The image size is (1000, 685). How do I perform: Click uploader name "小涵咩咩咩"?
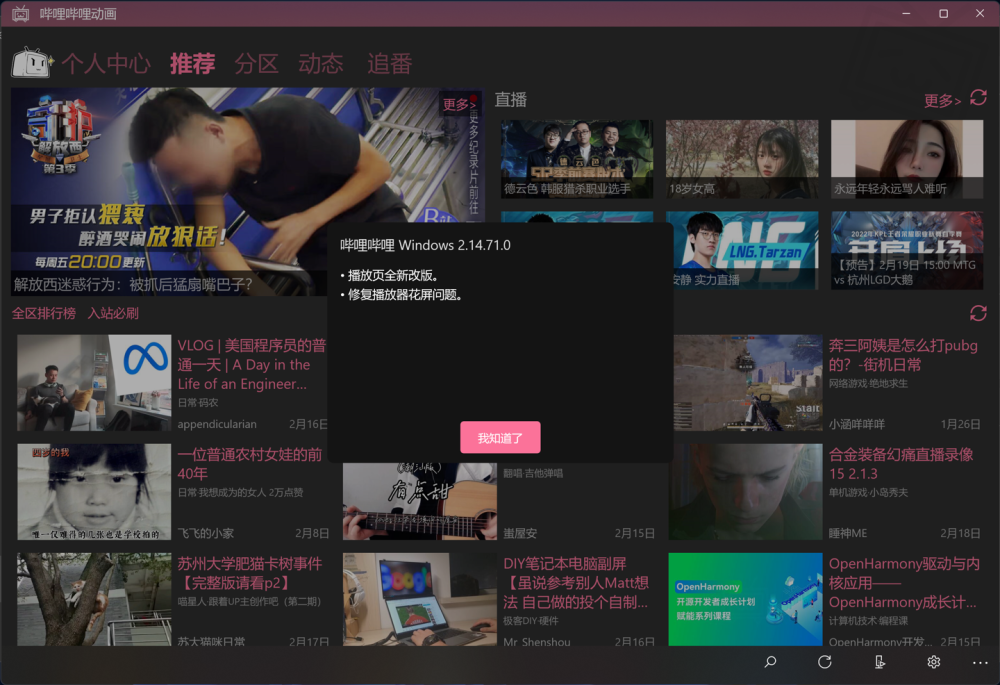(x=857, y=424)
